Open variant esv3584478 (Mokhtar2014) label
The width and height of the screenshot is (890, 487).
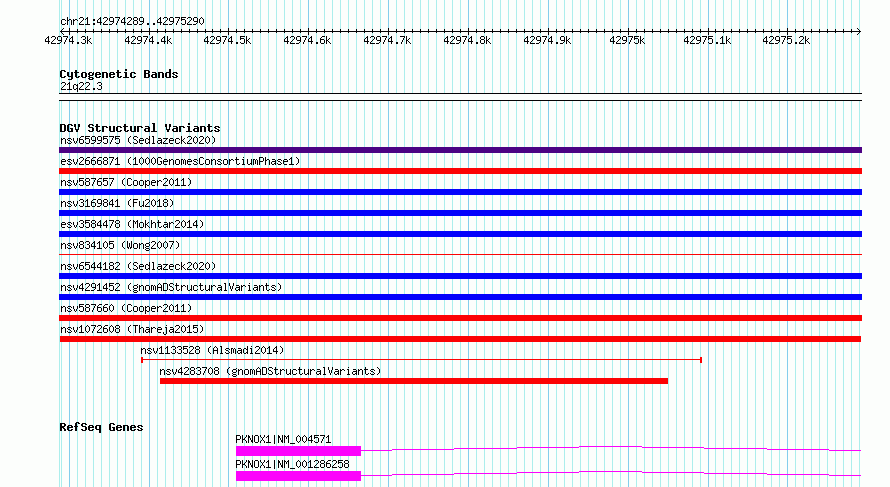[x=132, y=224]
